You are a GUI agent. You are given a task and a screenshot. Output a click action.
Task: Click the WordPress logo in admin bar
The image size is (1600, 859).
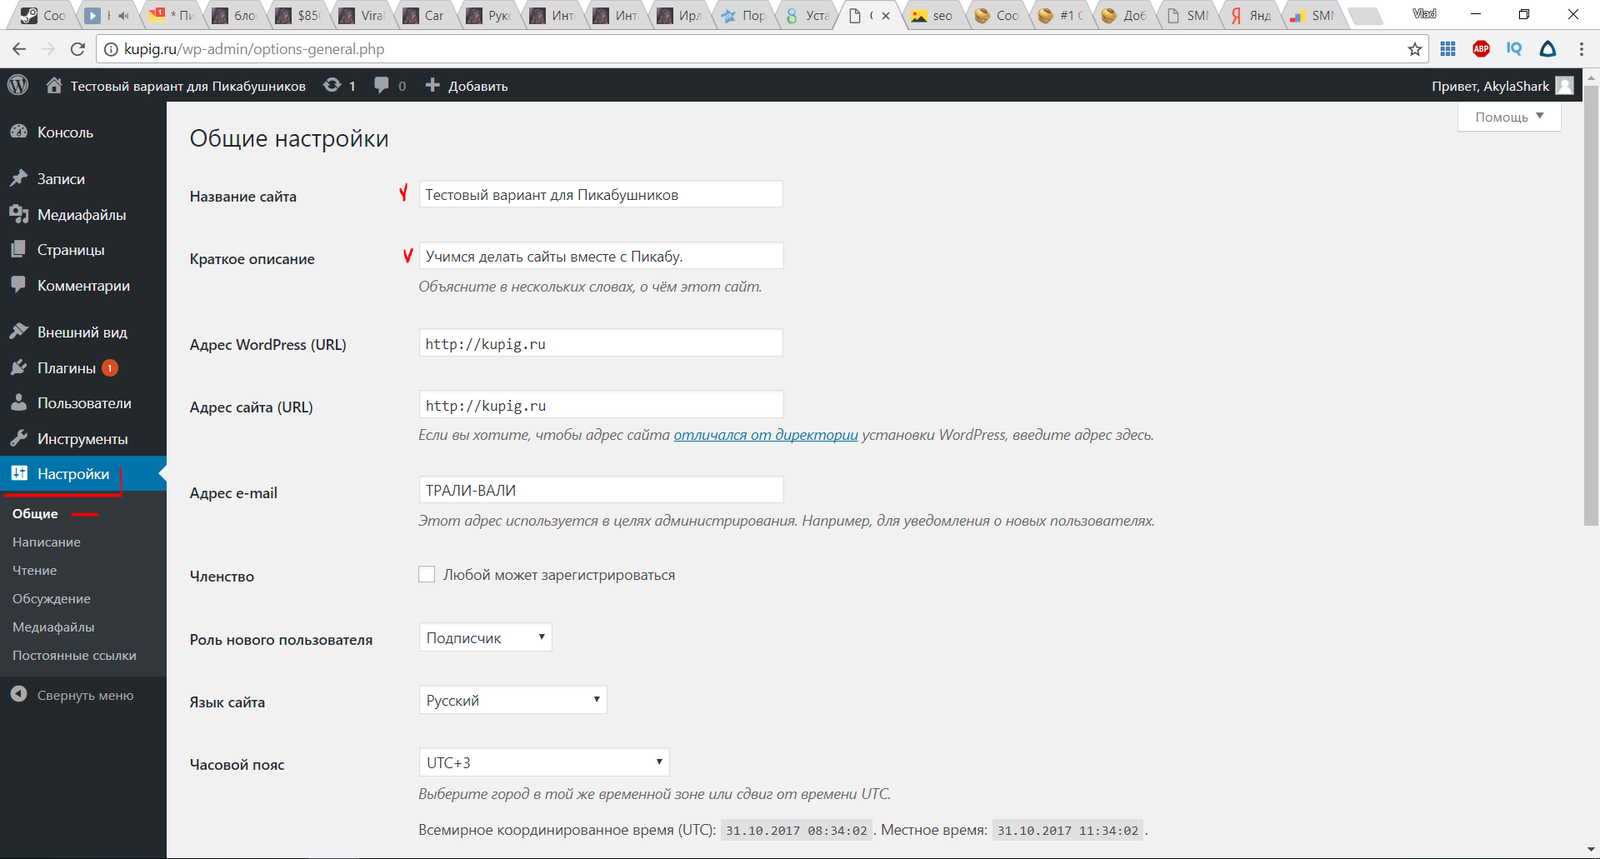18,86
